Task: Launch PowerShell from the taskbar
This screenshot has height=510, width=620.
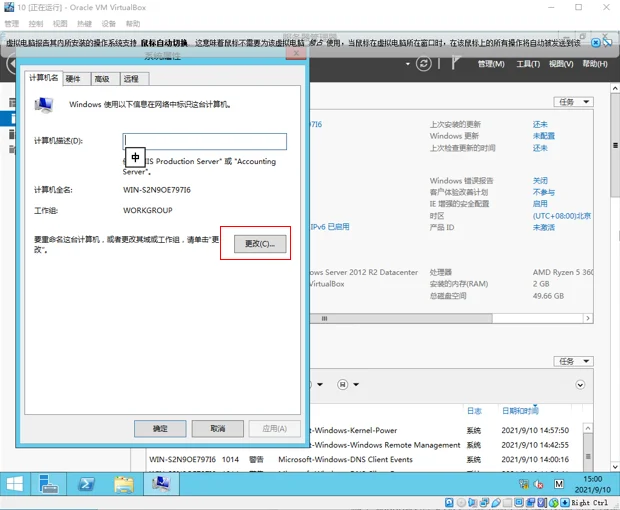Action: [x=86, y=484]
